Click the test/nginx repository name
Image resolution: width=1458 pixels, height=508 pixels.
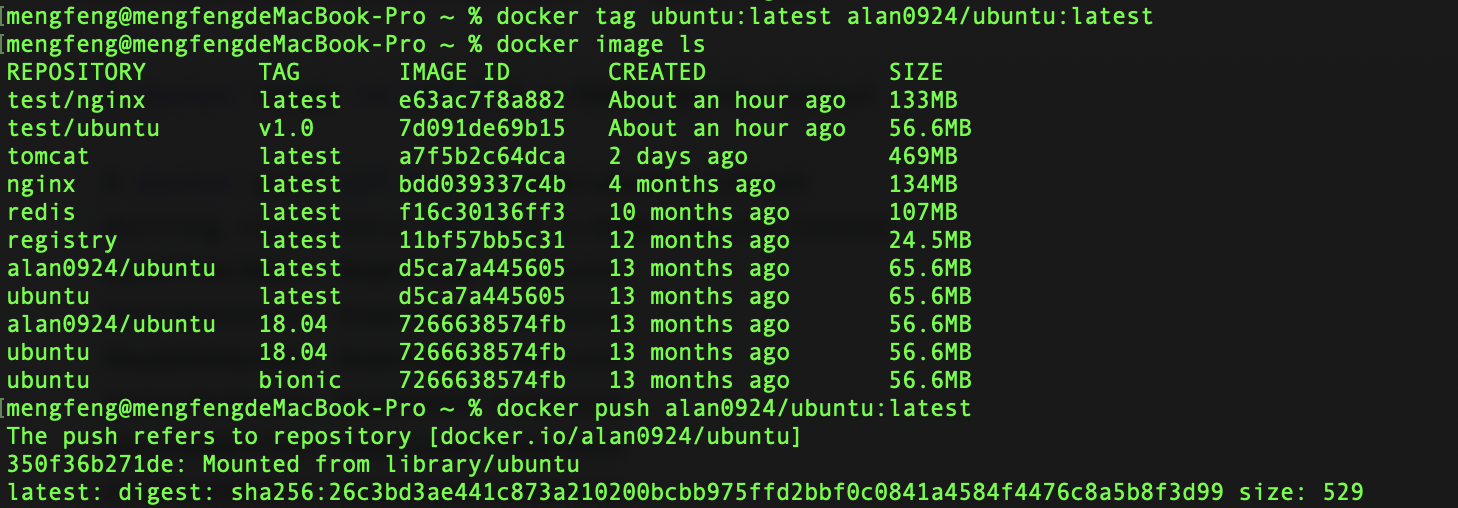click(x=76, y=100)
